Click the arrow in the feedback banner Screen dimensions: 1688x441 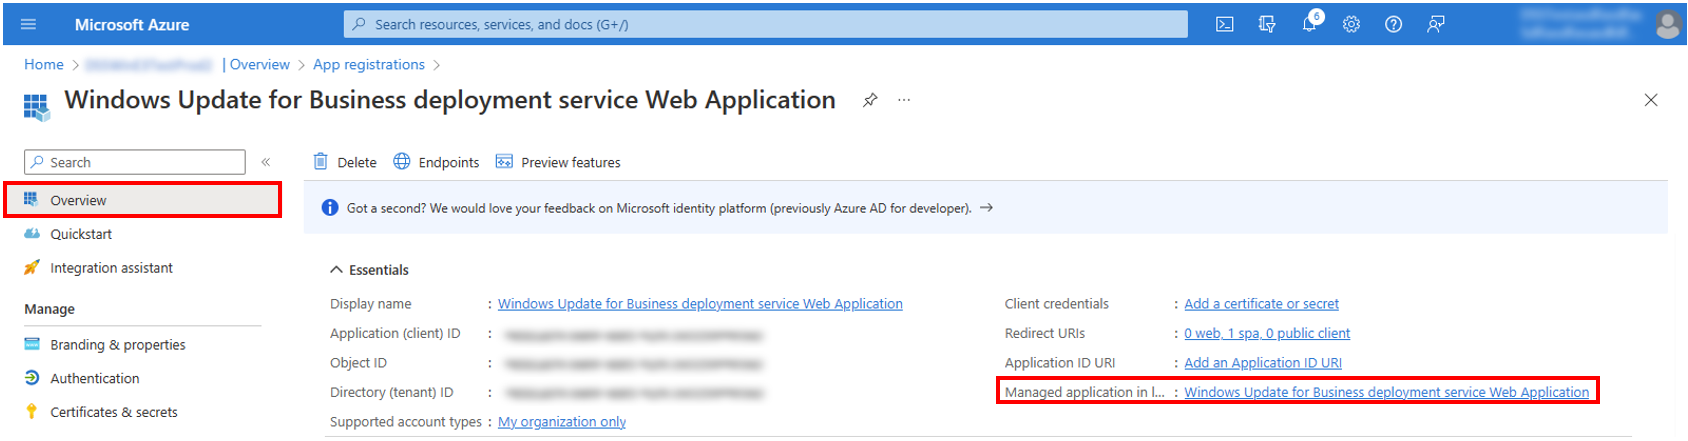click(986, 208)
